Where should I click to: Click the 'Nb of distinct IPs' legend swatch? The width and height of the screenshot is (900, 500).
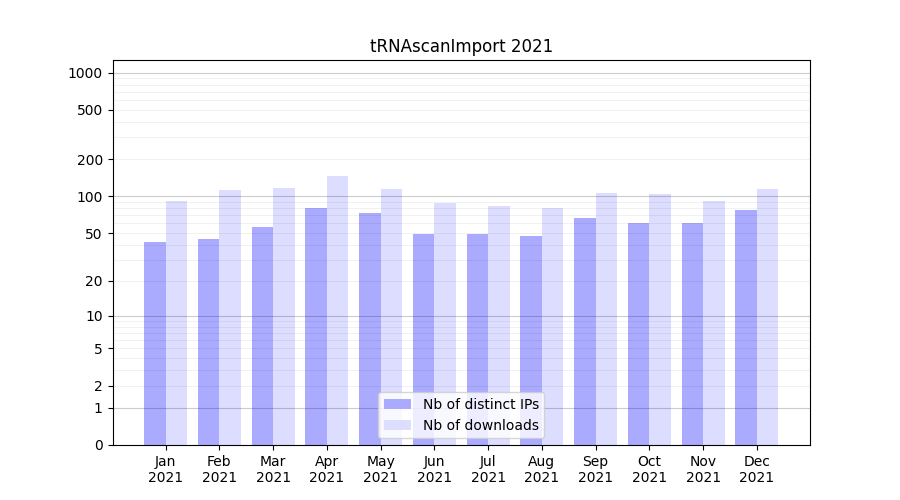[397, 404]
